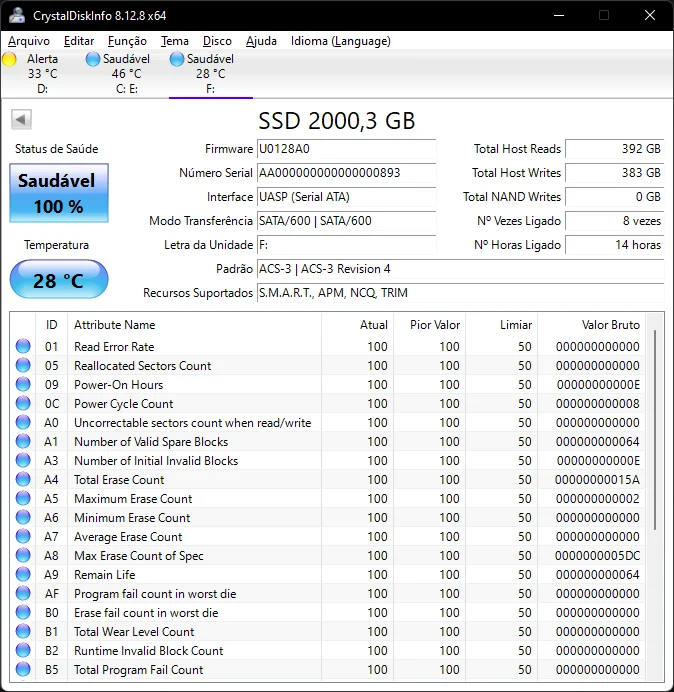This screenshot has height=692, width=674.
Task: Open the Função menu
Action: click(x=127, y=41)
